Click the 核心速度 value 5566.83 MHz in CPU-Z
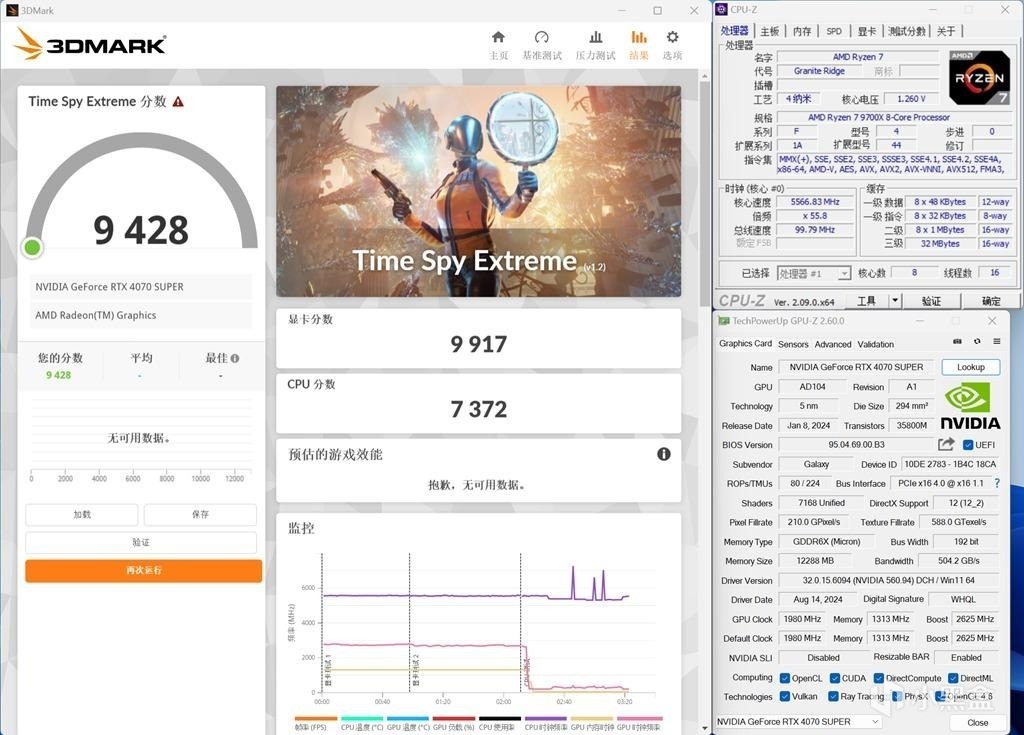The image size is (1024, 735). pos(815,202)
